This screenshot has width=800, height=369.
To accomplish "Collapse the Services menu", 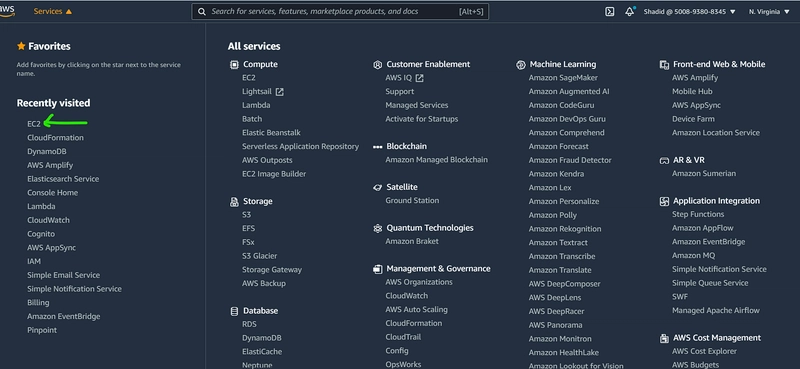I will 53,11.
